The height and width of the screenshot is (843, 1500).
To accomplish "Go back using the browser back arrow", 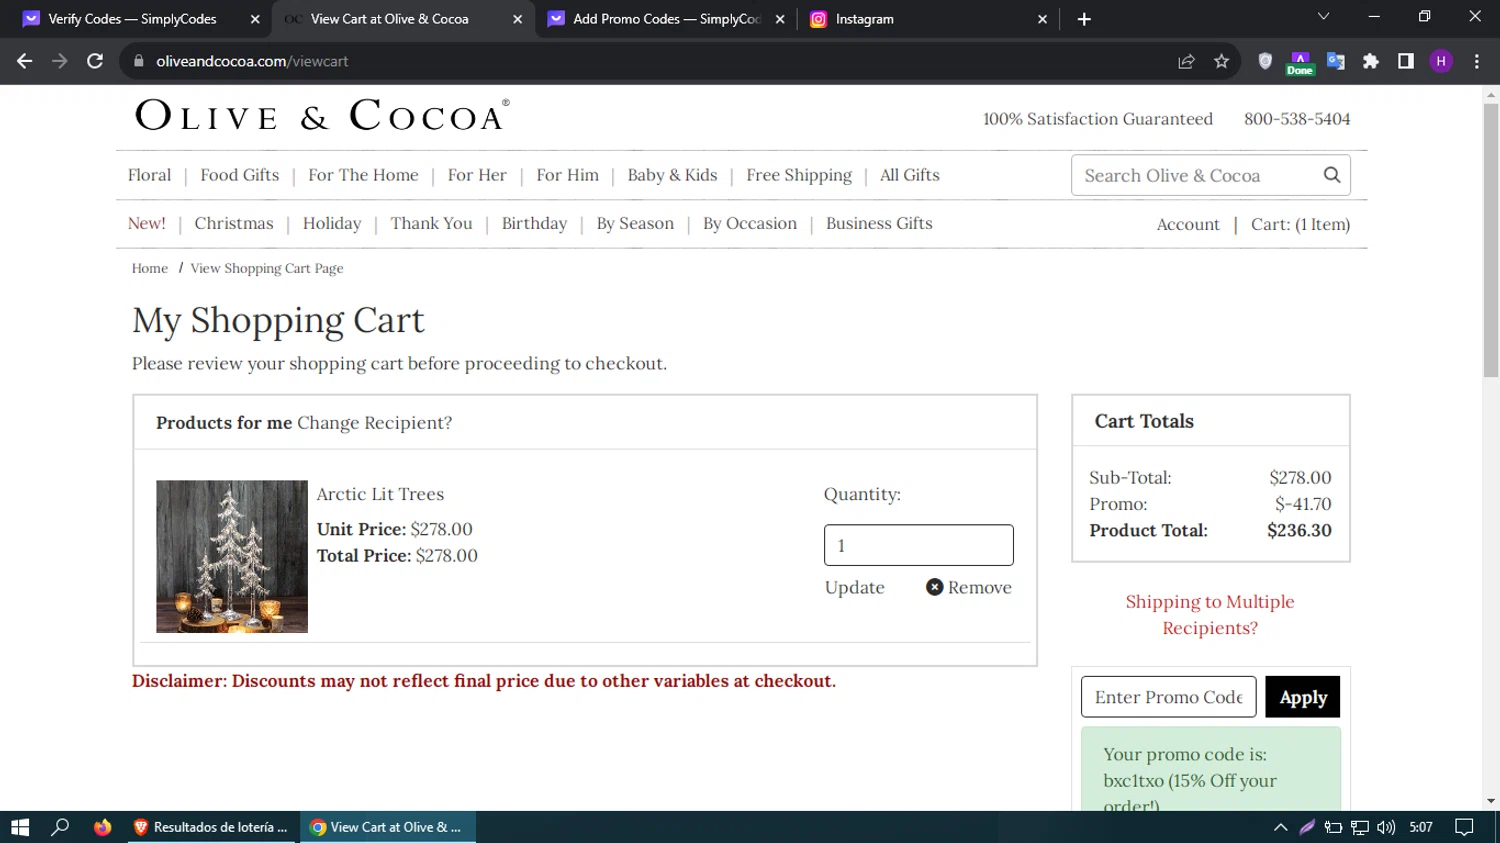I will click(25, 61).
